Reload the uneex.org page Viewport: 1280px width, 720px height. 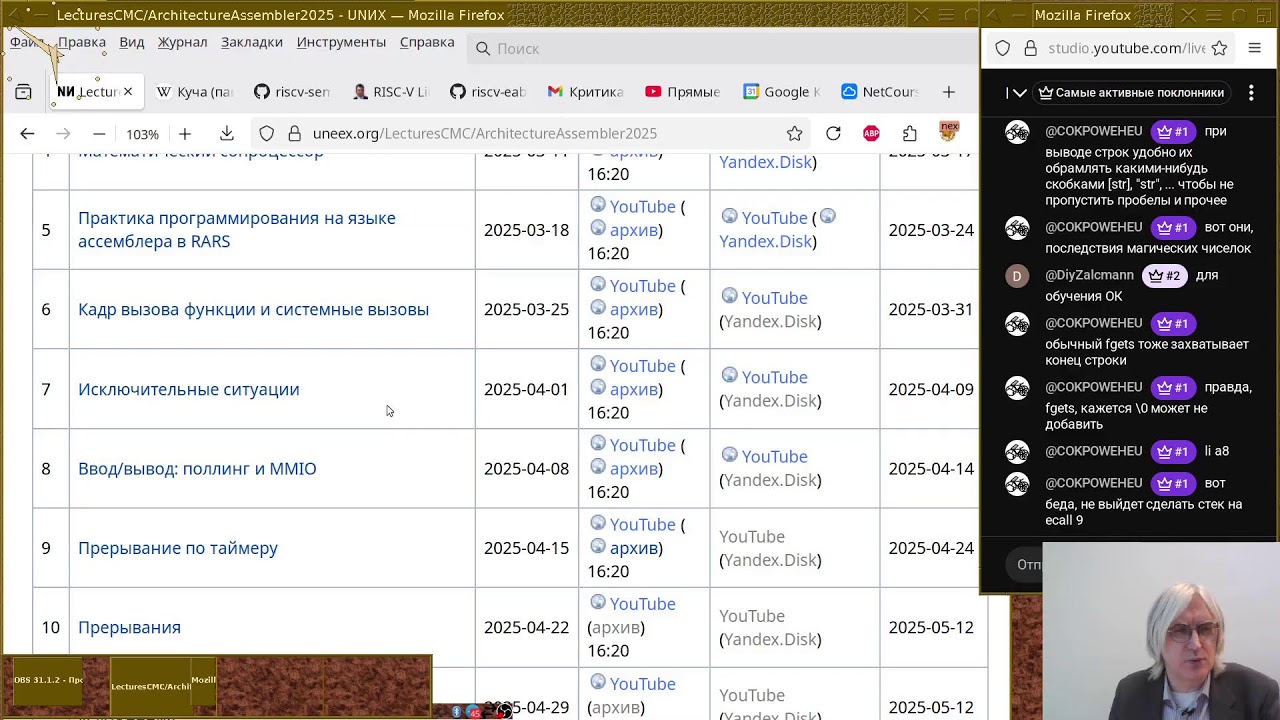833,134
